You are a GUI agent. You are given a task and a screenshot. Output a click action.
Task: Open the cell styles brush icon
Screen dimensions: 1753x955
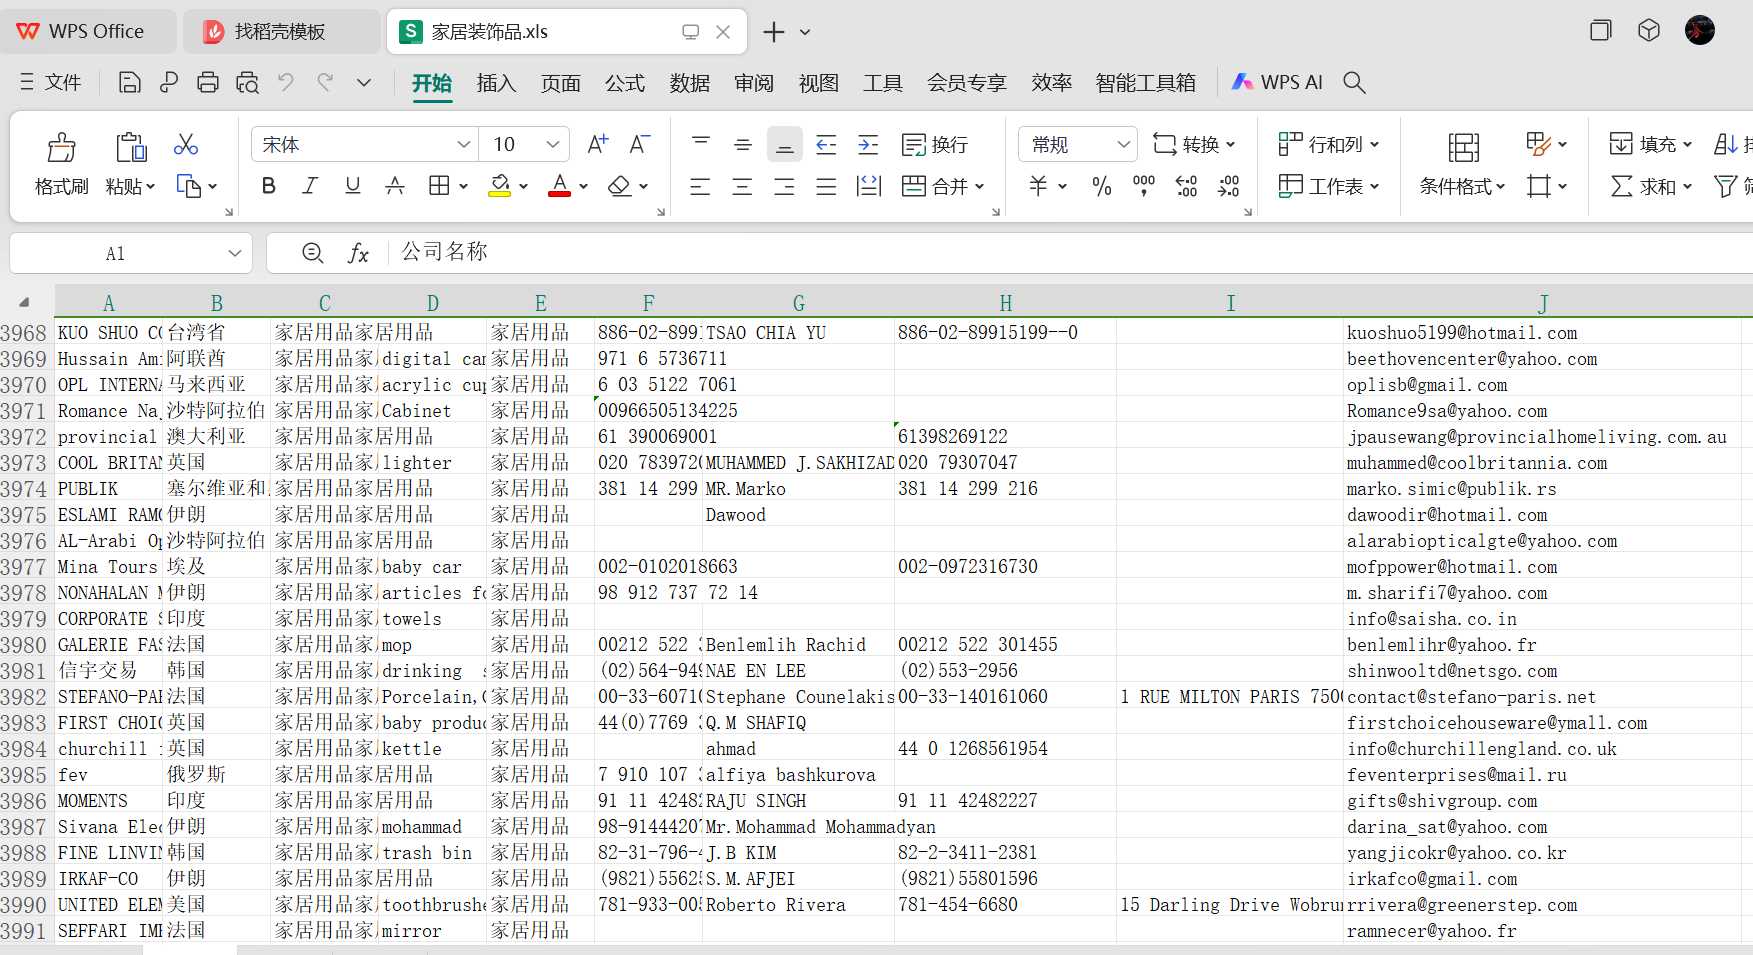pyautogui.click(x=1539, y=145)
